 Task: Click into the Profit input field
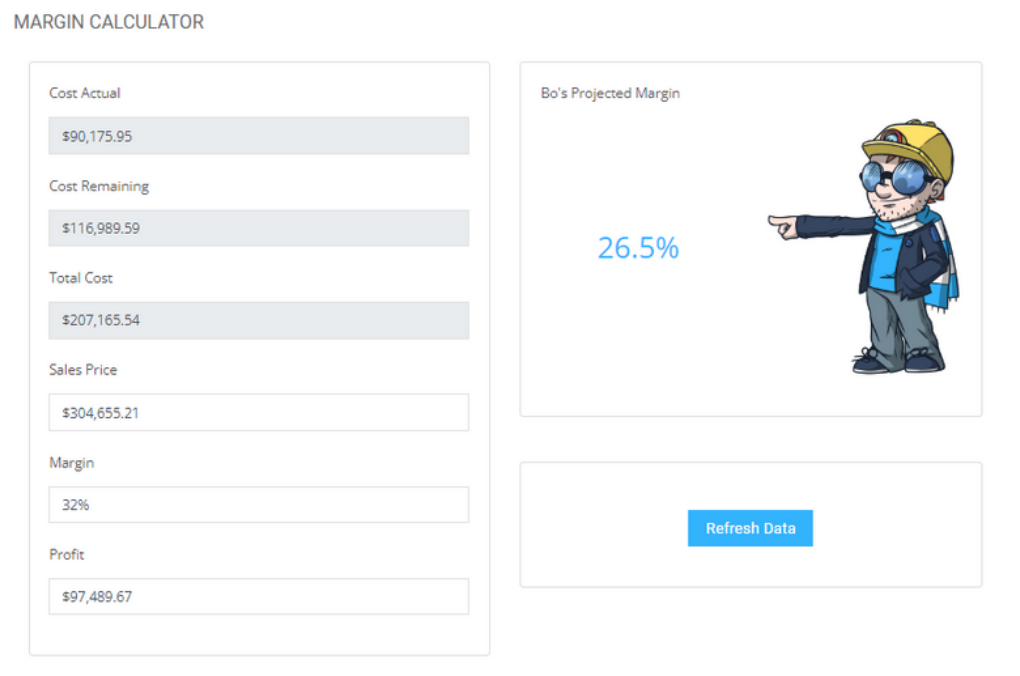(x=258, y=597)
